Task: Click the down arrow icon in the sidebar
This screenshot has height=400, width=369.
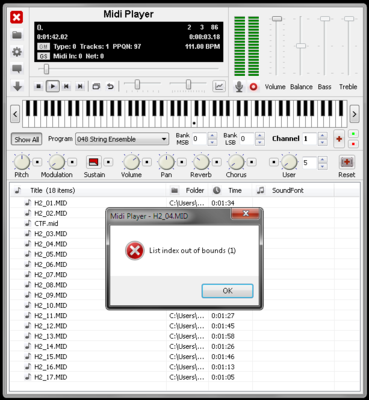Action: [17, 86]
